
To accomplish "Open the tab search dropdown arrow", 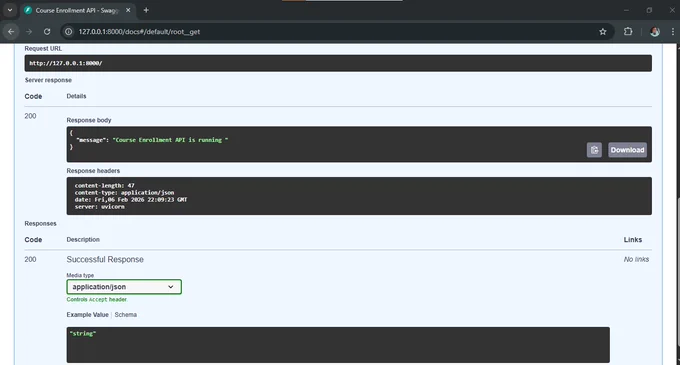I will click(10, 10).
